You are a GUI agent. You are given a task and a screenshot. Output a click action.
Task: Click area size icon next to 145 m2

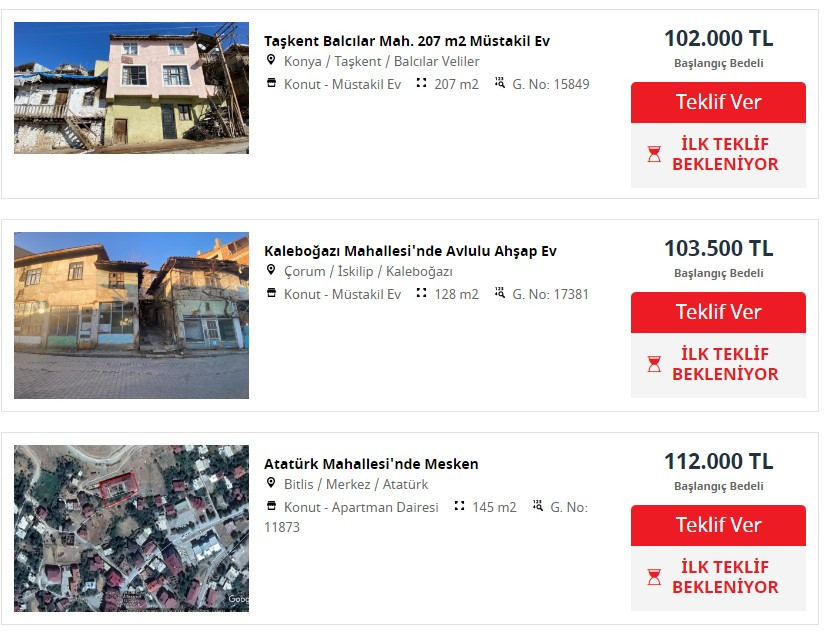click(x=459, y=506)
